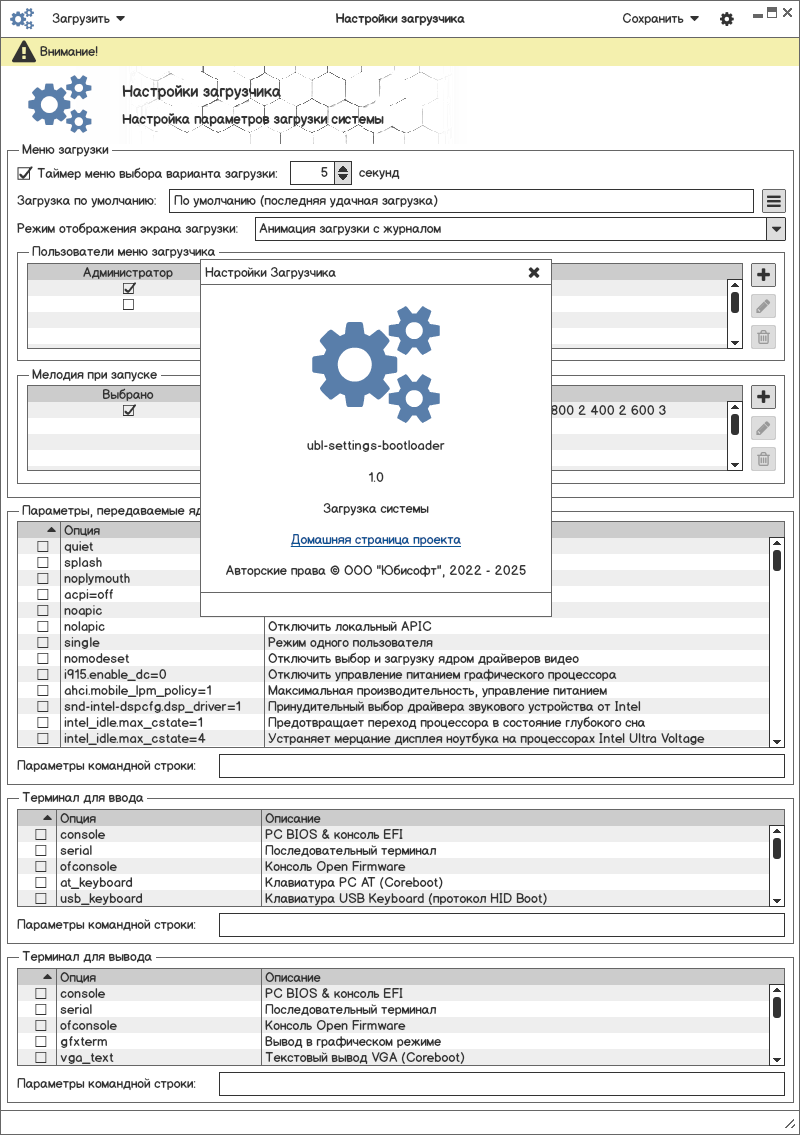Image resolution: width=800 pixels, height=1135 pixels.
Task: Check intel_idle.max_cstate=4 option
Action: [x=43, y=738]
